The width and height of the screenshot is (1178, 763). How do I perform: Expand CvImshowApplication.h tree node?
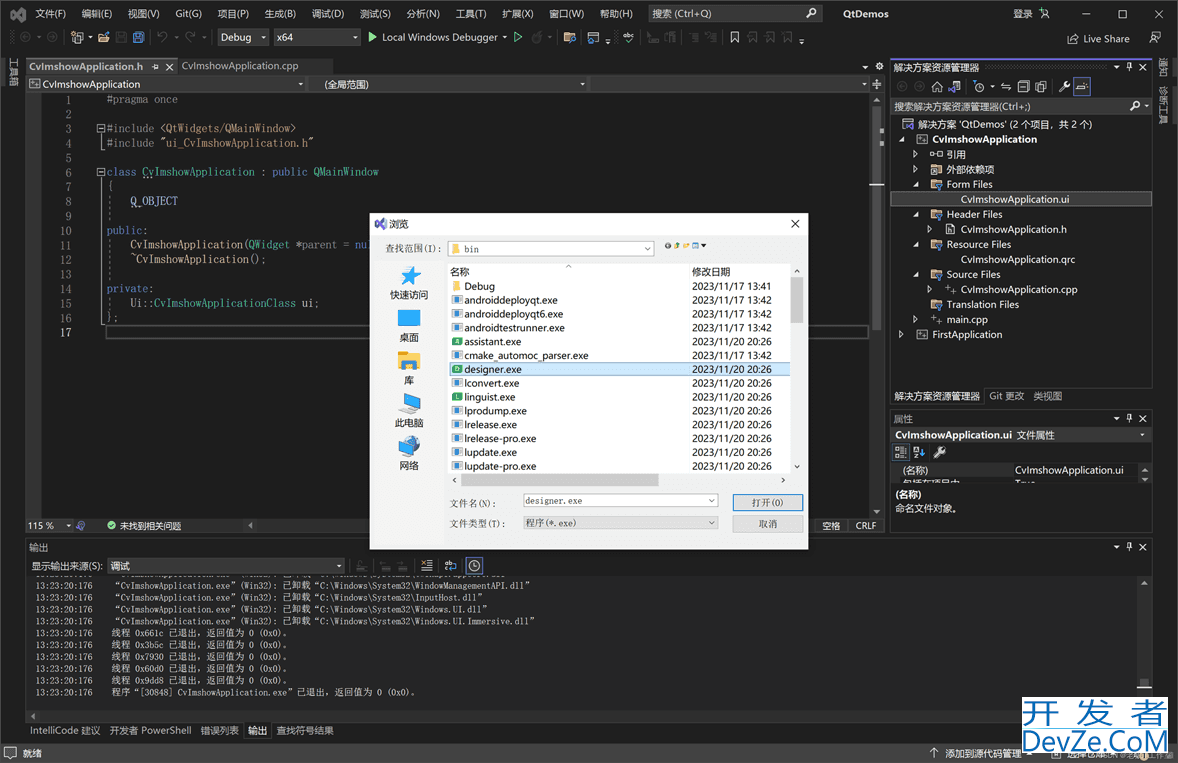pyautogui.click(x=930, y=229)
